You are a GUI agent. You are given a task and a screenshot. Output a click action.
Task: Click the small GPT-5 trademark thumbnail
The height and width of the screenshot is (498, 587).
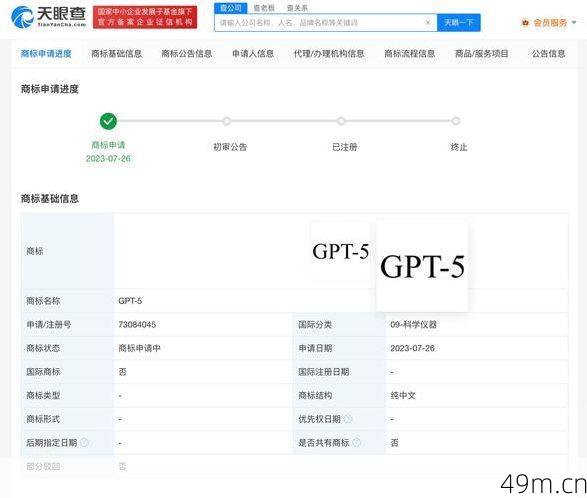point(340,251)
